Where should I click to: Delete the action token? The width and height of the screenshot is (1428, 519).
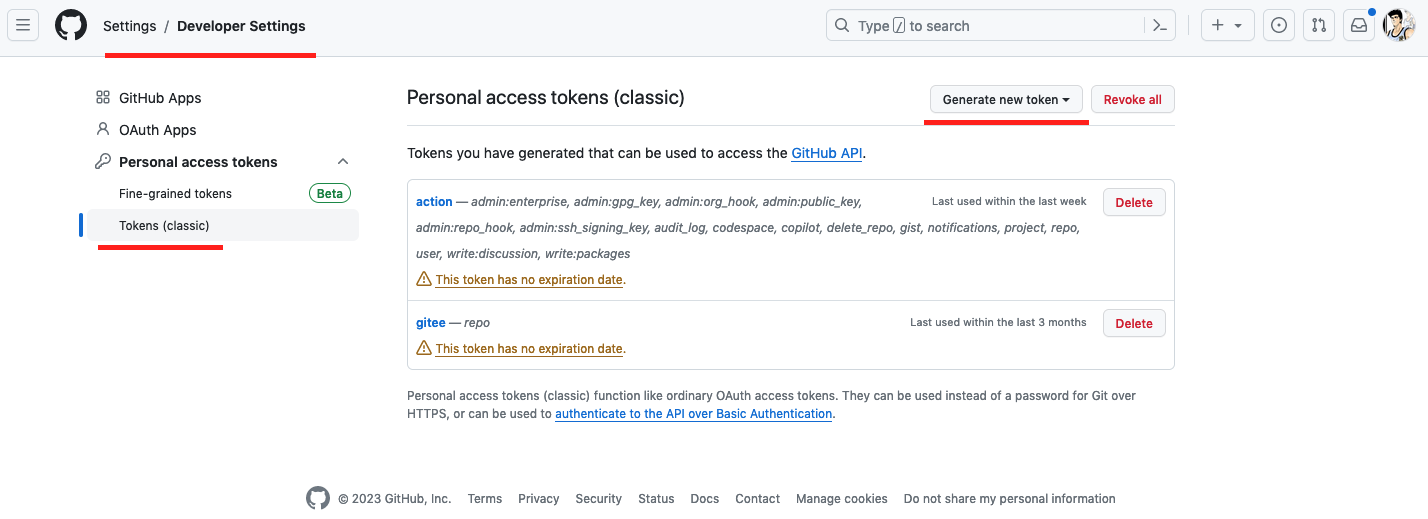[x=1134, y=203]
